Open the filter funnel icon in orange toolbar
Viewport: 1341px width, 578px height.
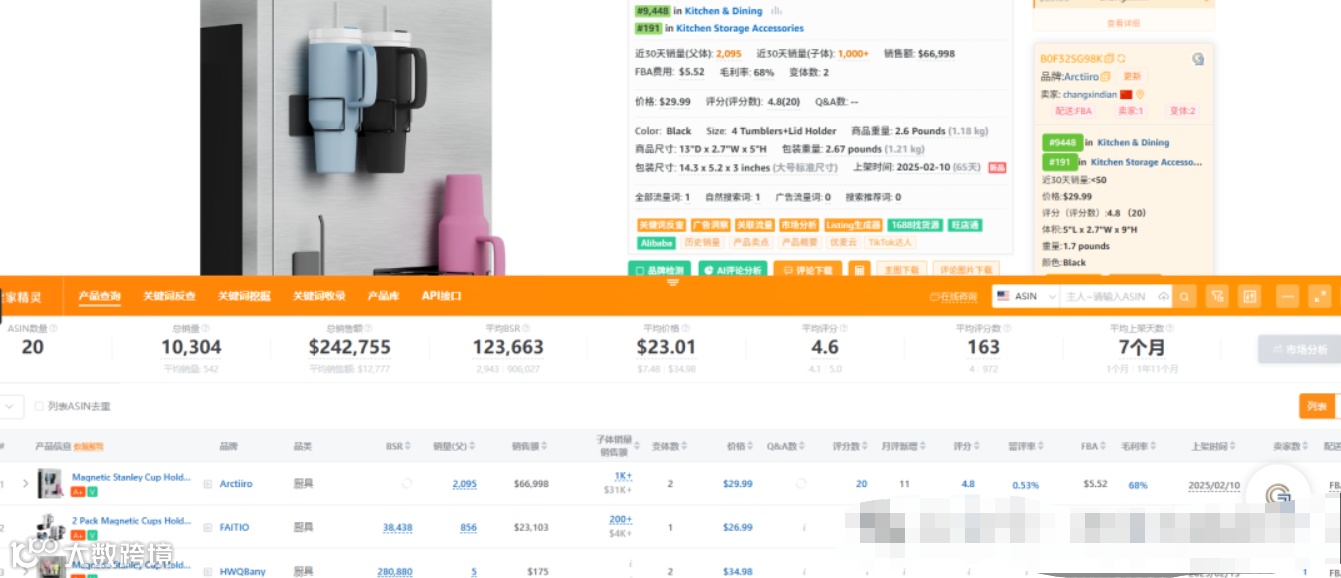click(1217, 296)
